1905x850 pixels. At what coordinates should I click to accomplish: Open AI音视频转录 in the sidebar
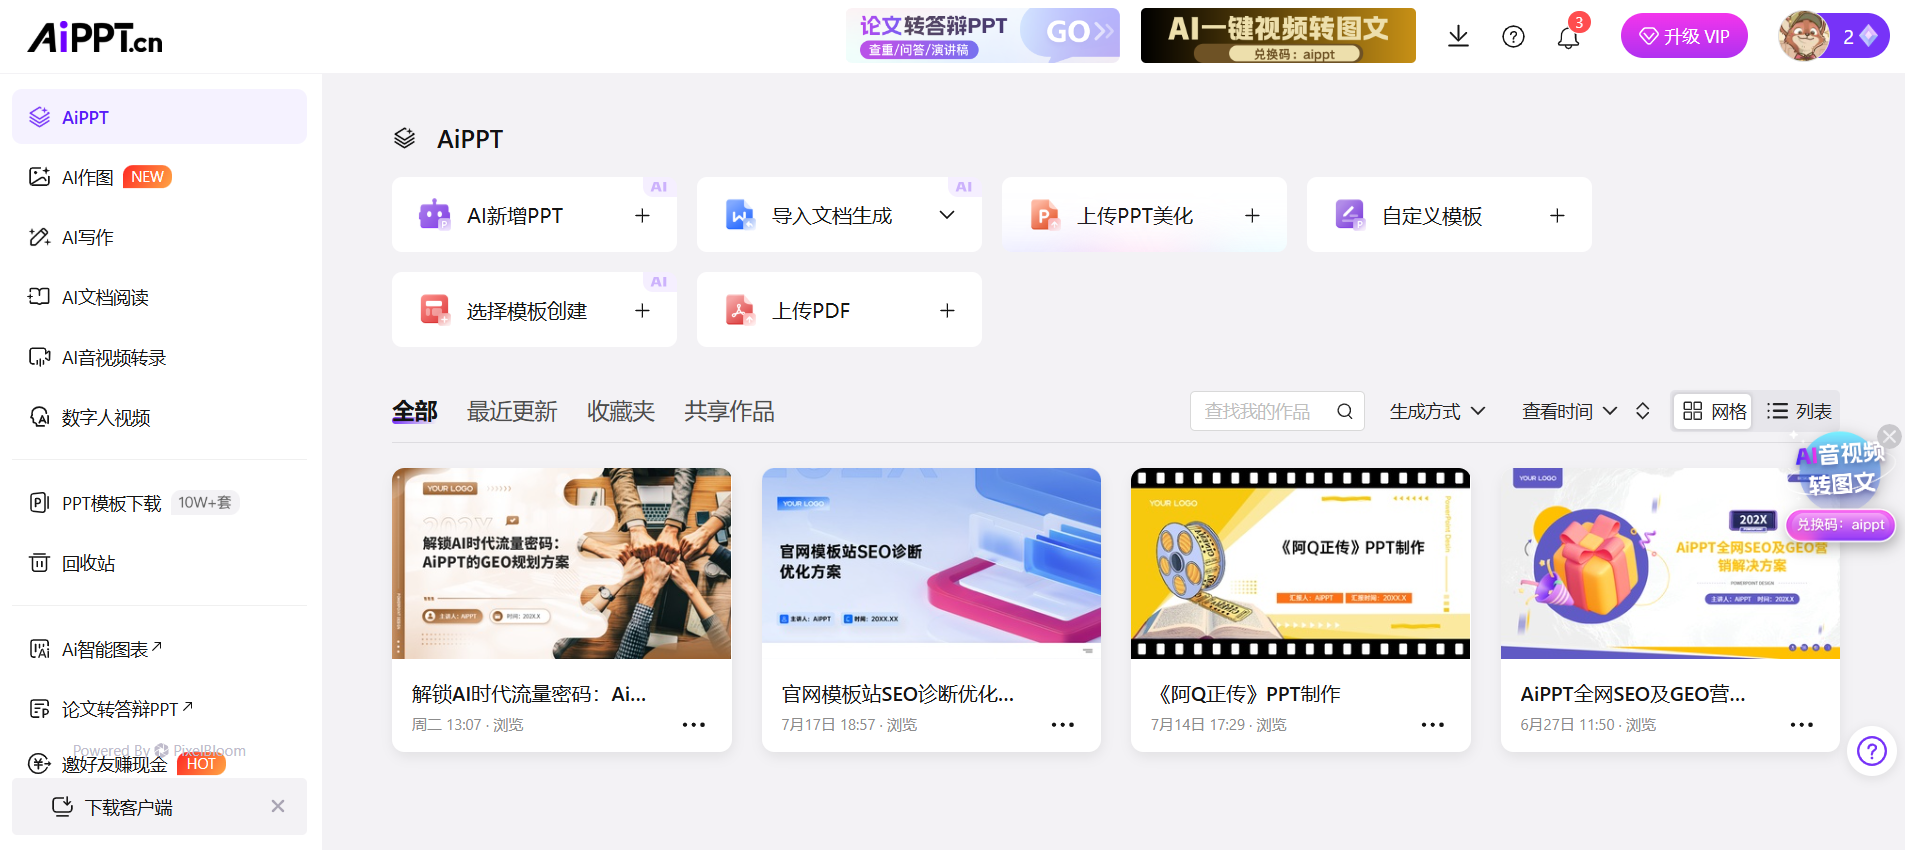pos(159,357)
